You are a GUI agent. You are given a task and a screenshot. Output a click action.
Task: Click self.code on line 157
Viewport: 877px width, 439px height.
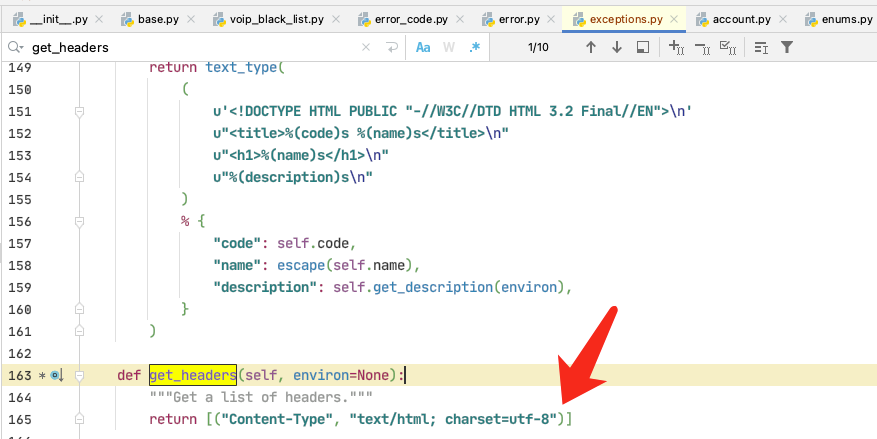tap(313, 244)
